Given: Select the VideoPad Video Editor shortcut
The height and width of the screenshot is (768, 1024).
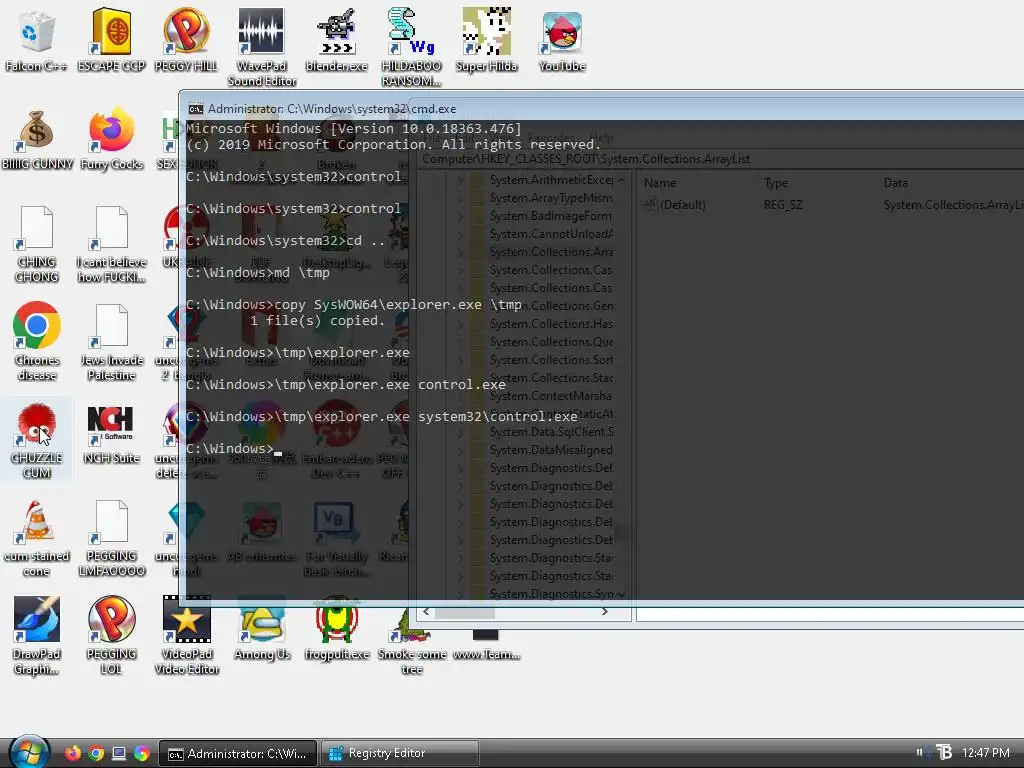Looking at the screenshot, I should point(187,635).
